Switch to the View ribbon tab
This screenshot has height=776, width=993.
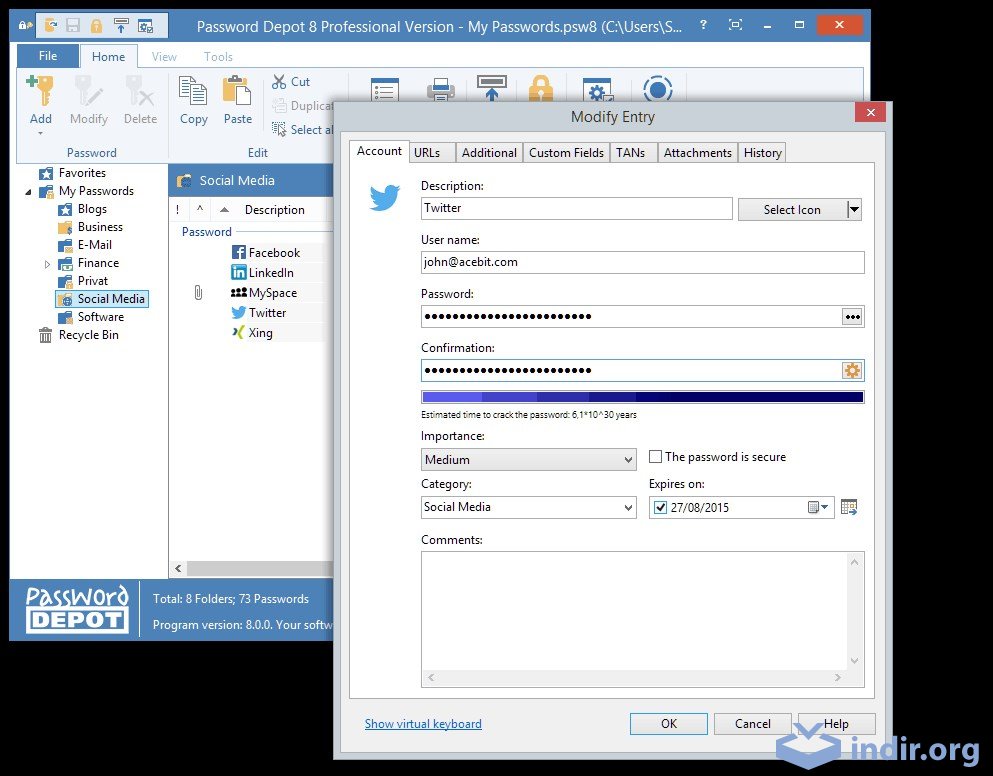pyautogui.click(x=164, y=56)
